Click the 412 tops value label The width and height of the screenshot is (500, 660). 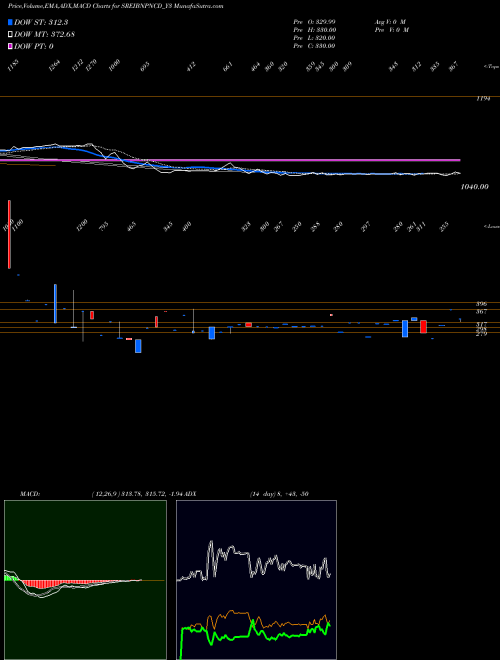[191, 66]
